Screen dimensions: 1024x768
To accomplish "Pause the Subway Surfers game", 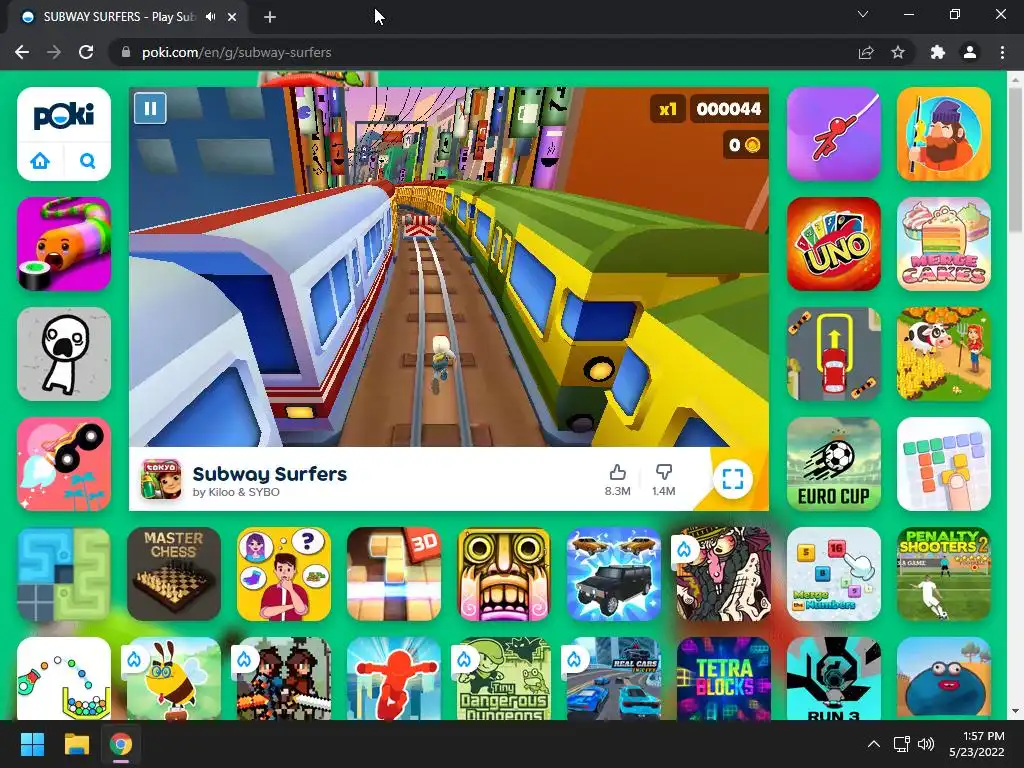I will [150, 108].
